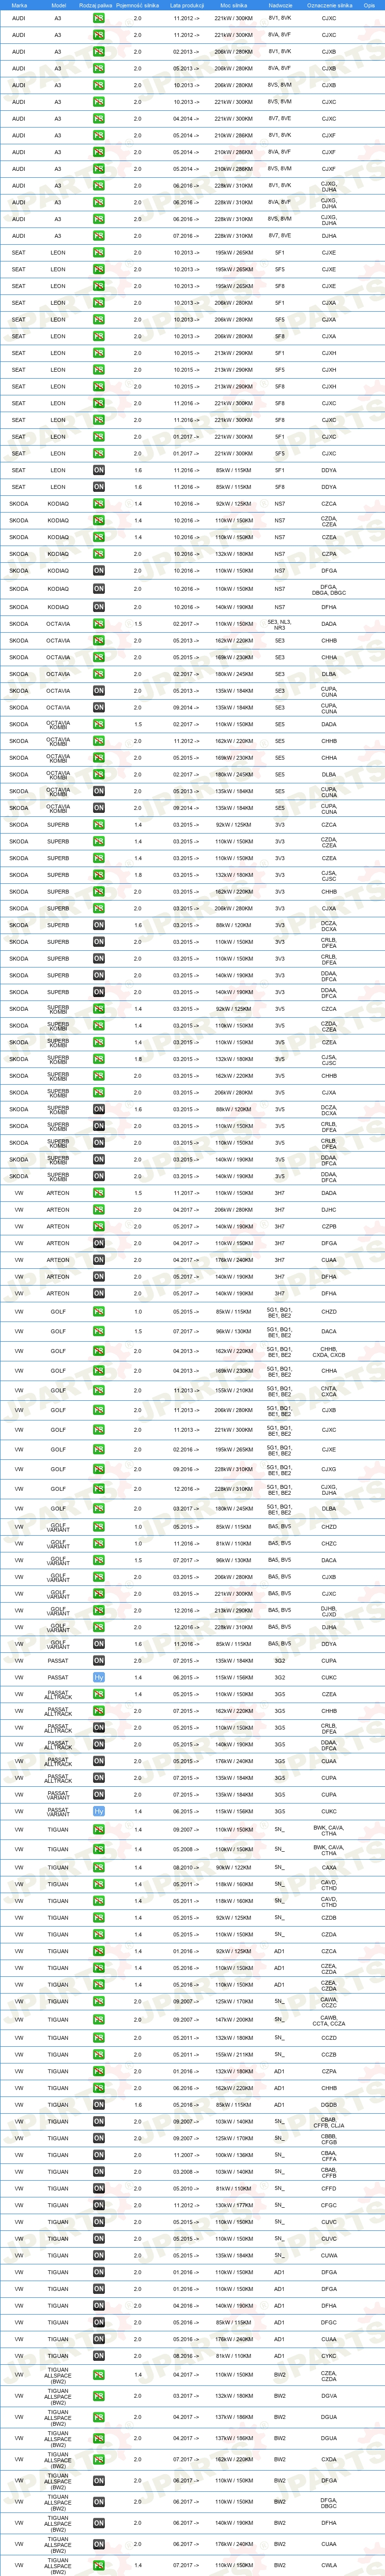
Task: Click the ON diesel icon for Seat Leon 5F1 DDYA
Action: point(99,470)
